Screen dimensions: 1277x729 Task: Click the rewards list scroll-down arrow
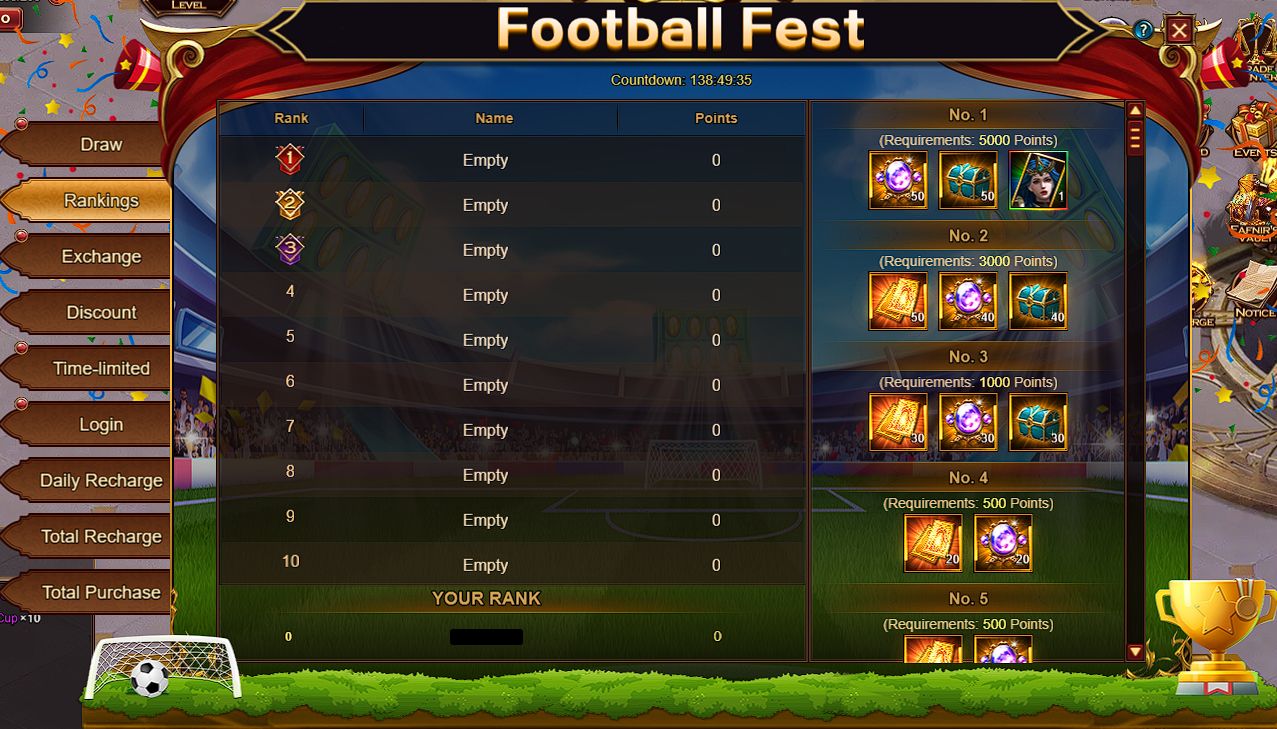pyautogui.click(x=1135, y=651)
